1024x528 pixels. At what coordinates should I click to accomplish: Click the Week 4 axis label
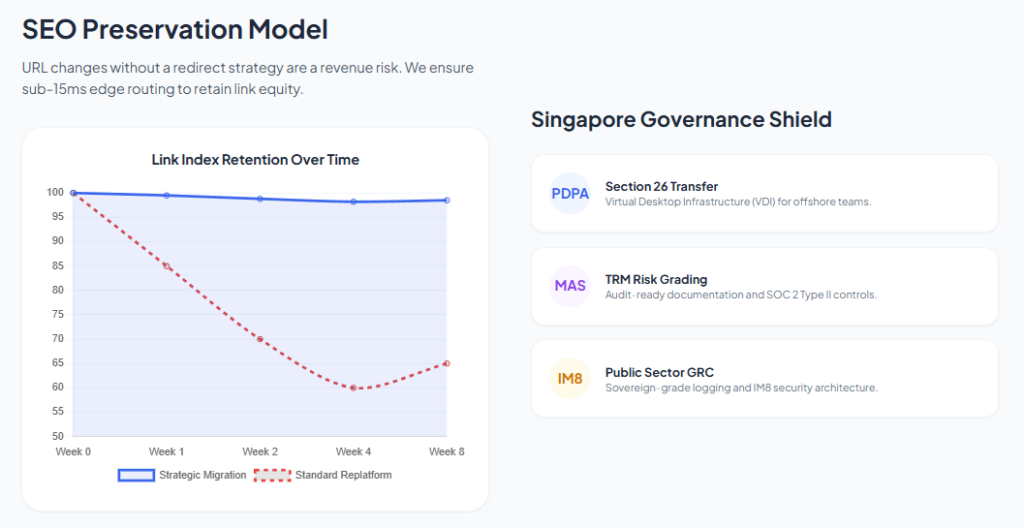pyautogui.click(x=353, y=452)
